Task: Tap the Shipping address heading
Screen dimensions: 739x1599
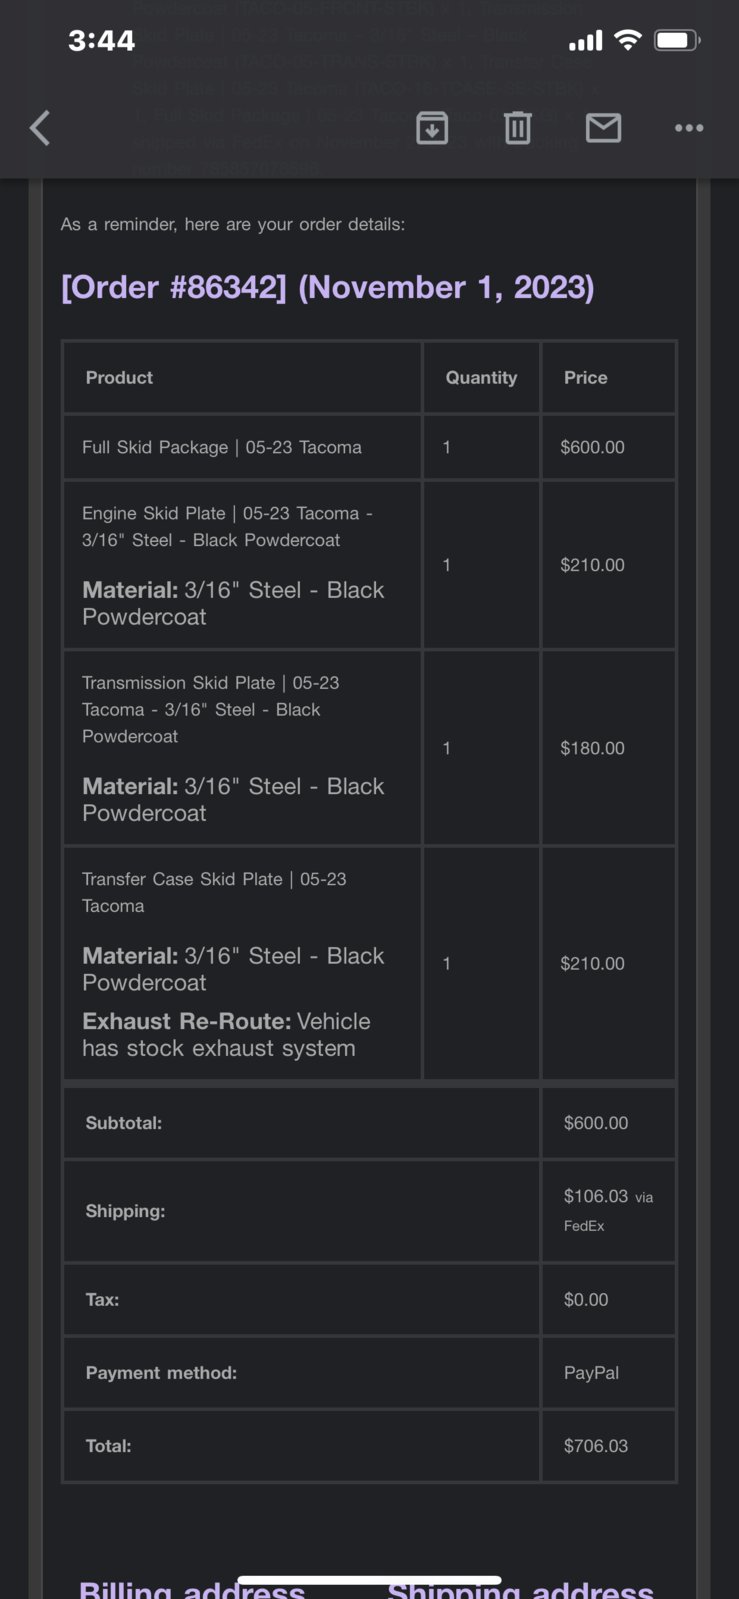Action: pyautogui.click(x=520, y=1589)
